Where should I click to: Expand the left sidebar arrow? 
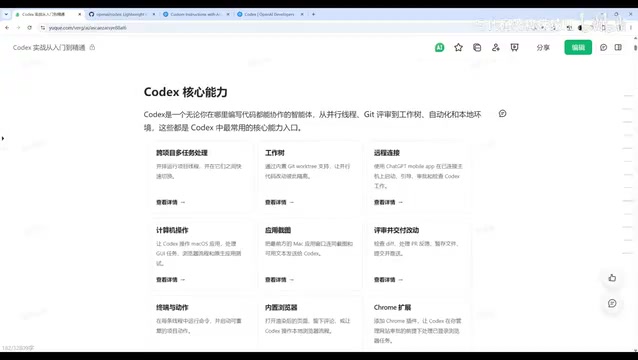(x=3, y=138)
